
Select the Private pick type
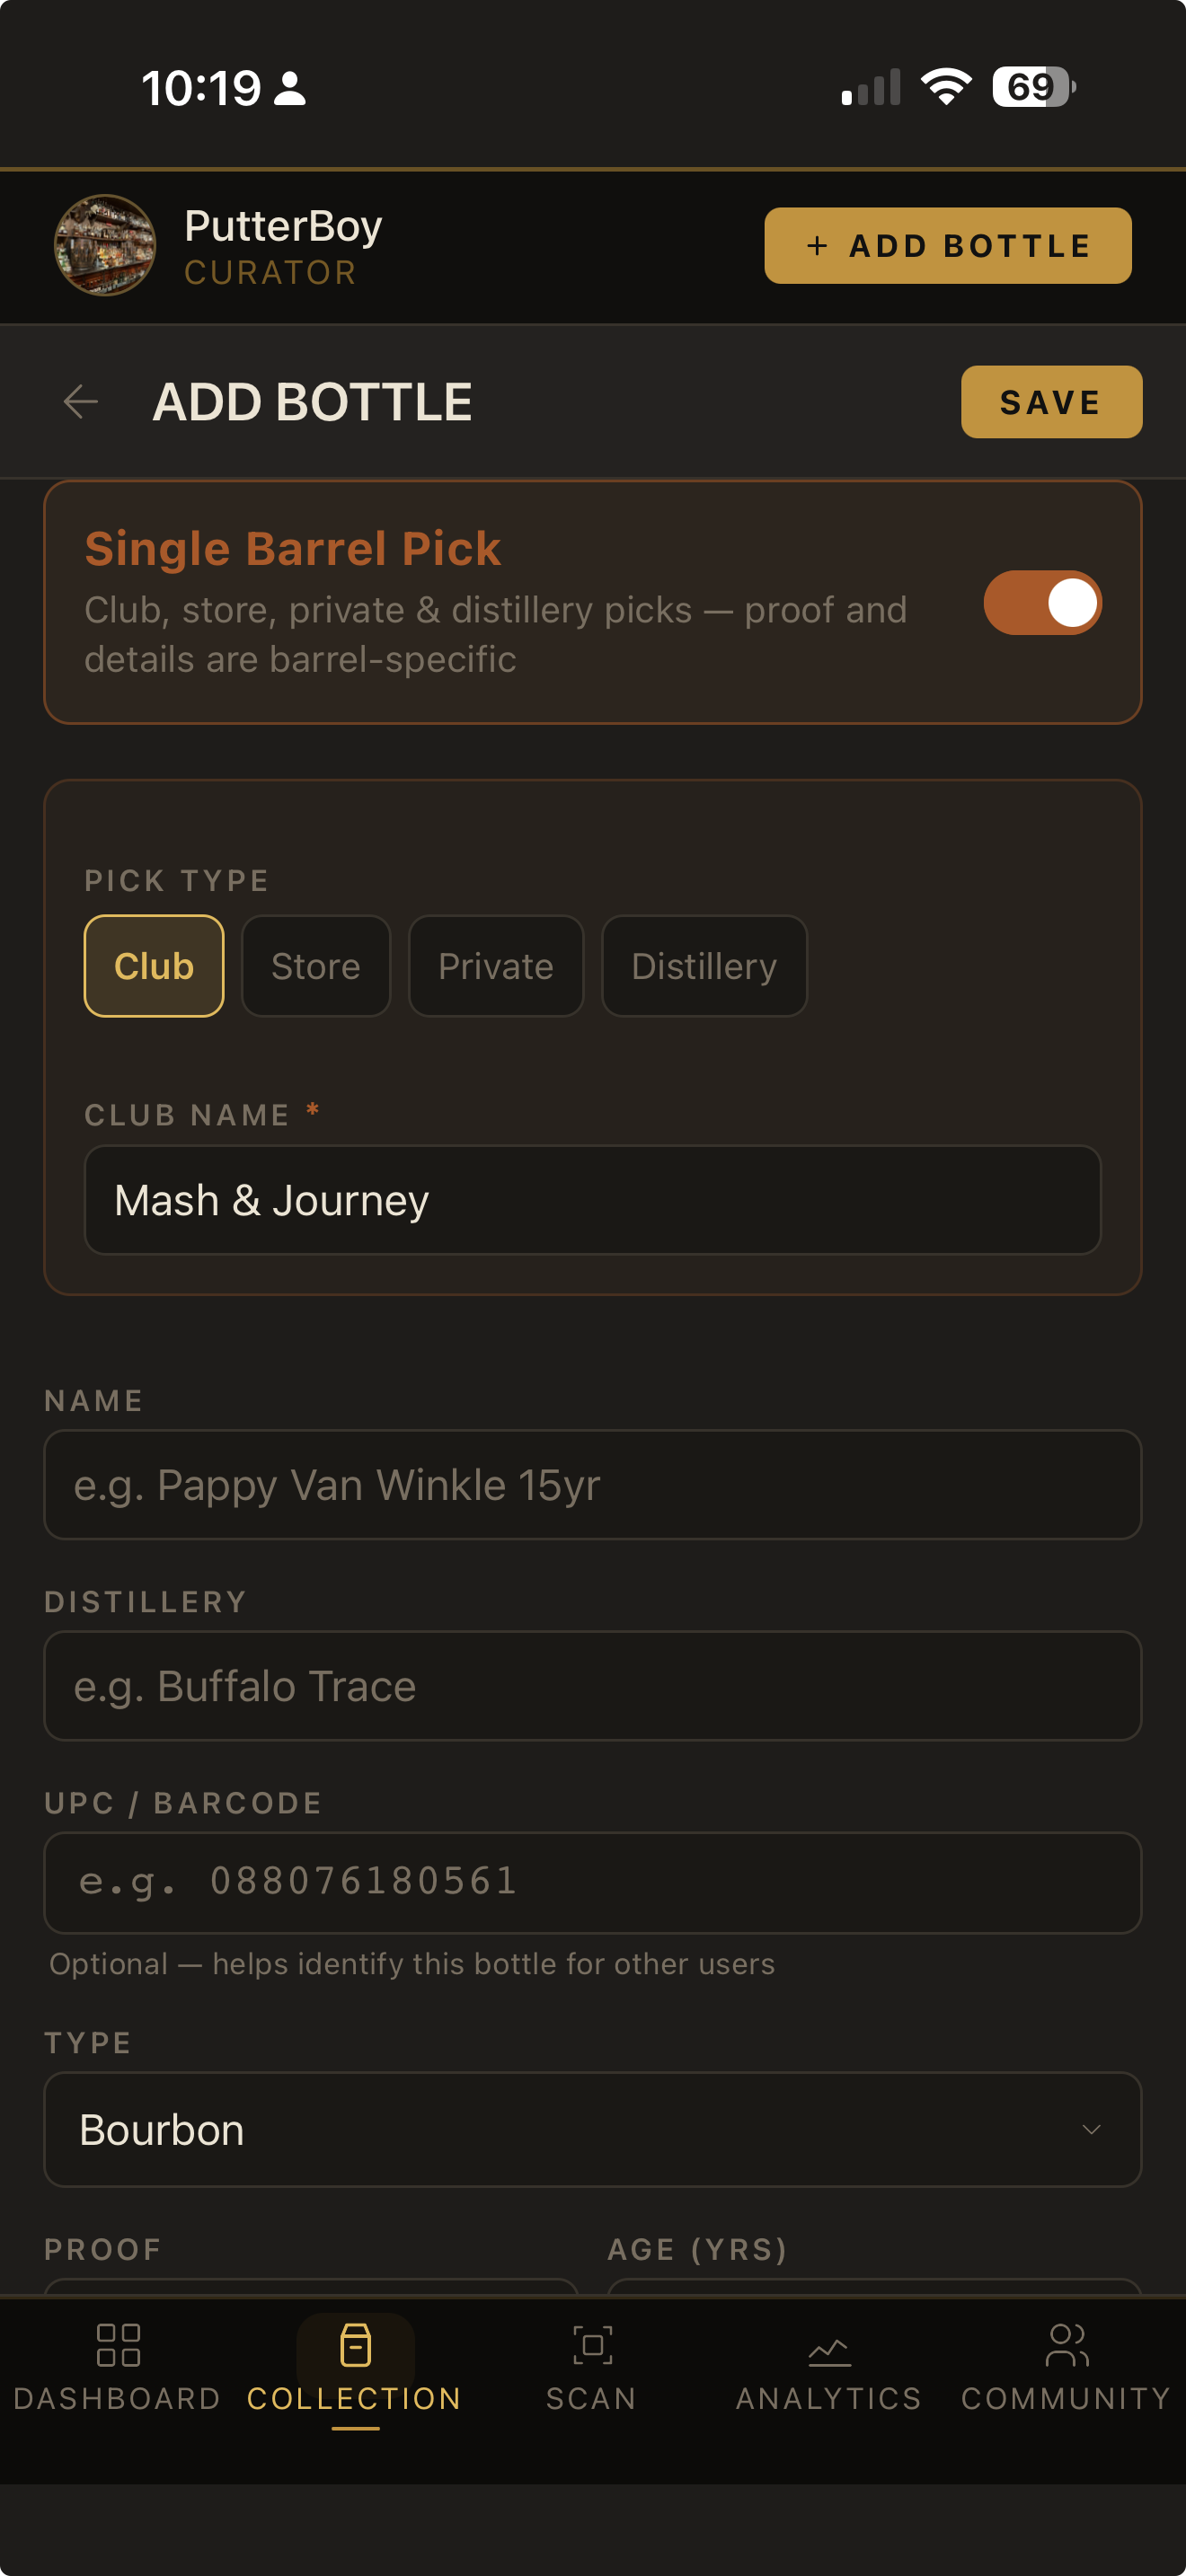pyautogui.click(x=496, y=966)
